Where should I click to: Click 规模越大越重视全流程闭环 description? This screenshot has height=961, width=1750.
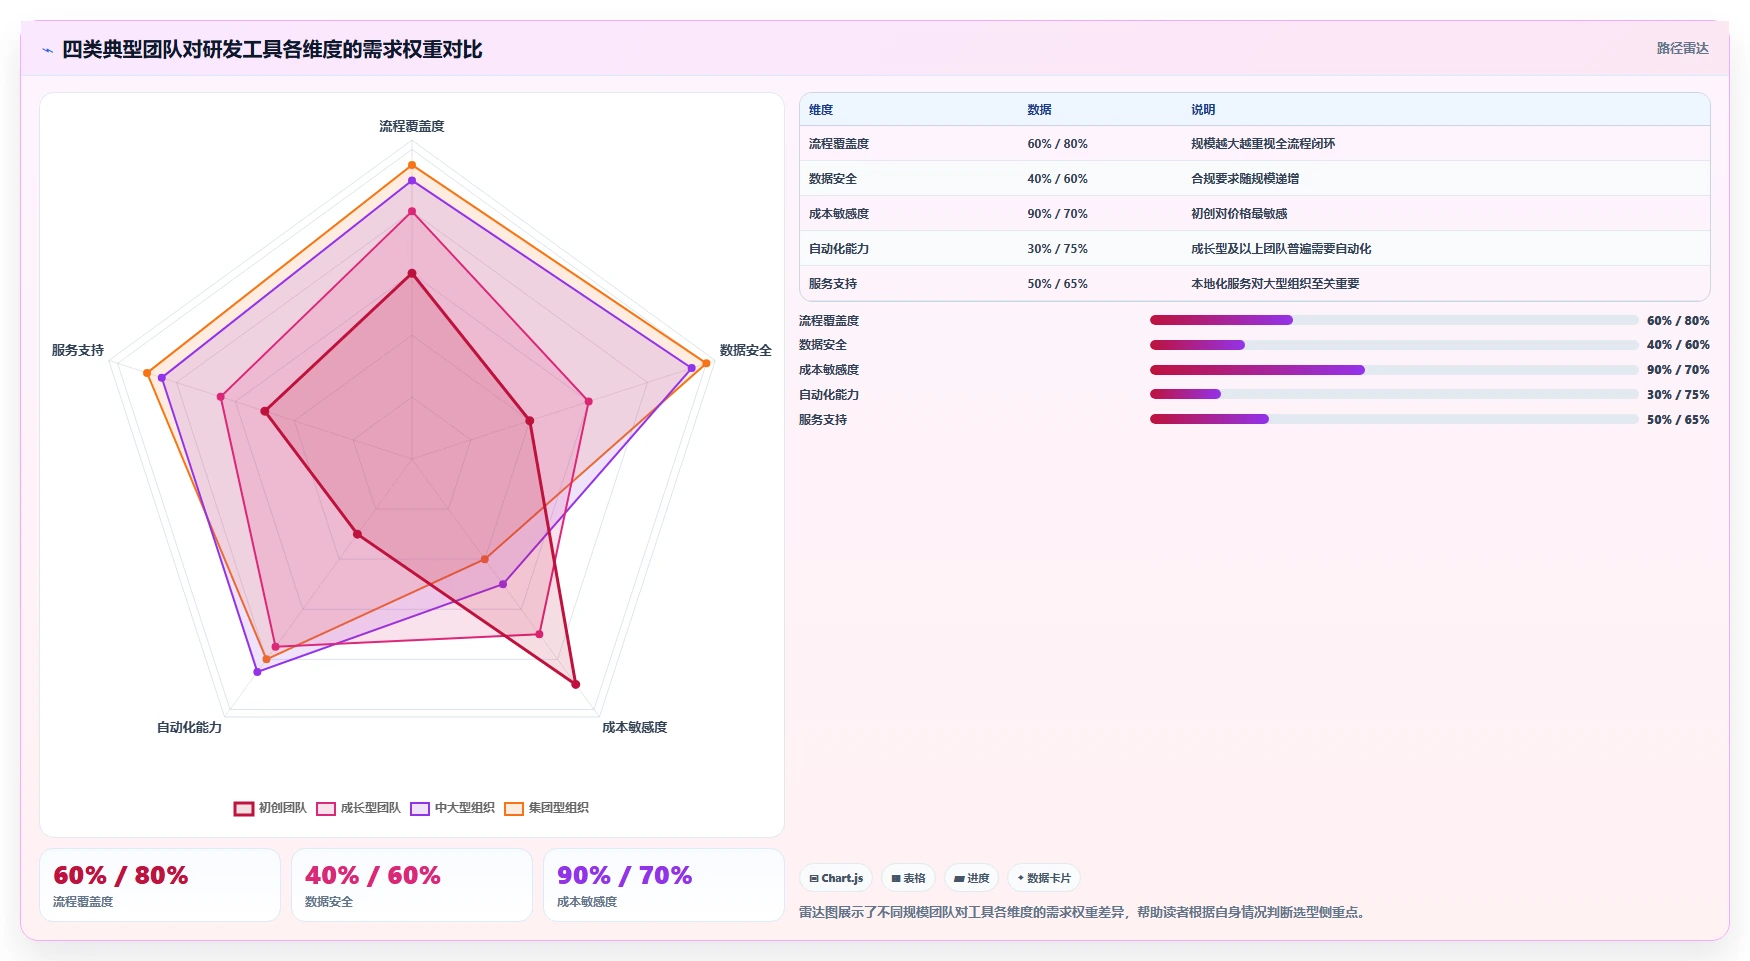coord(1263,144)
